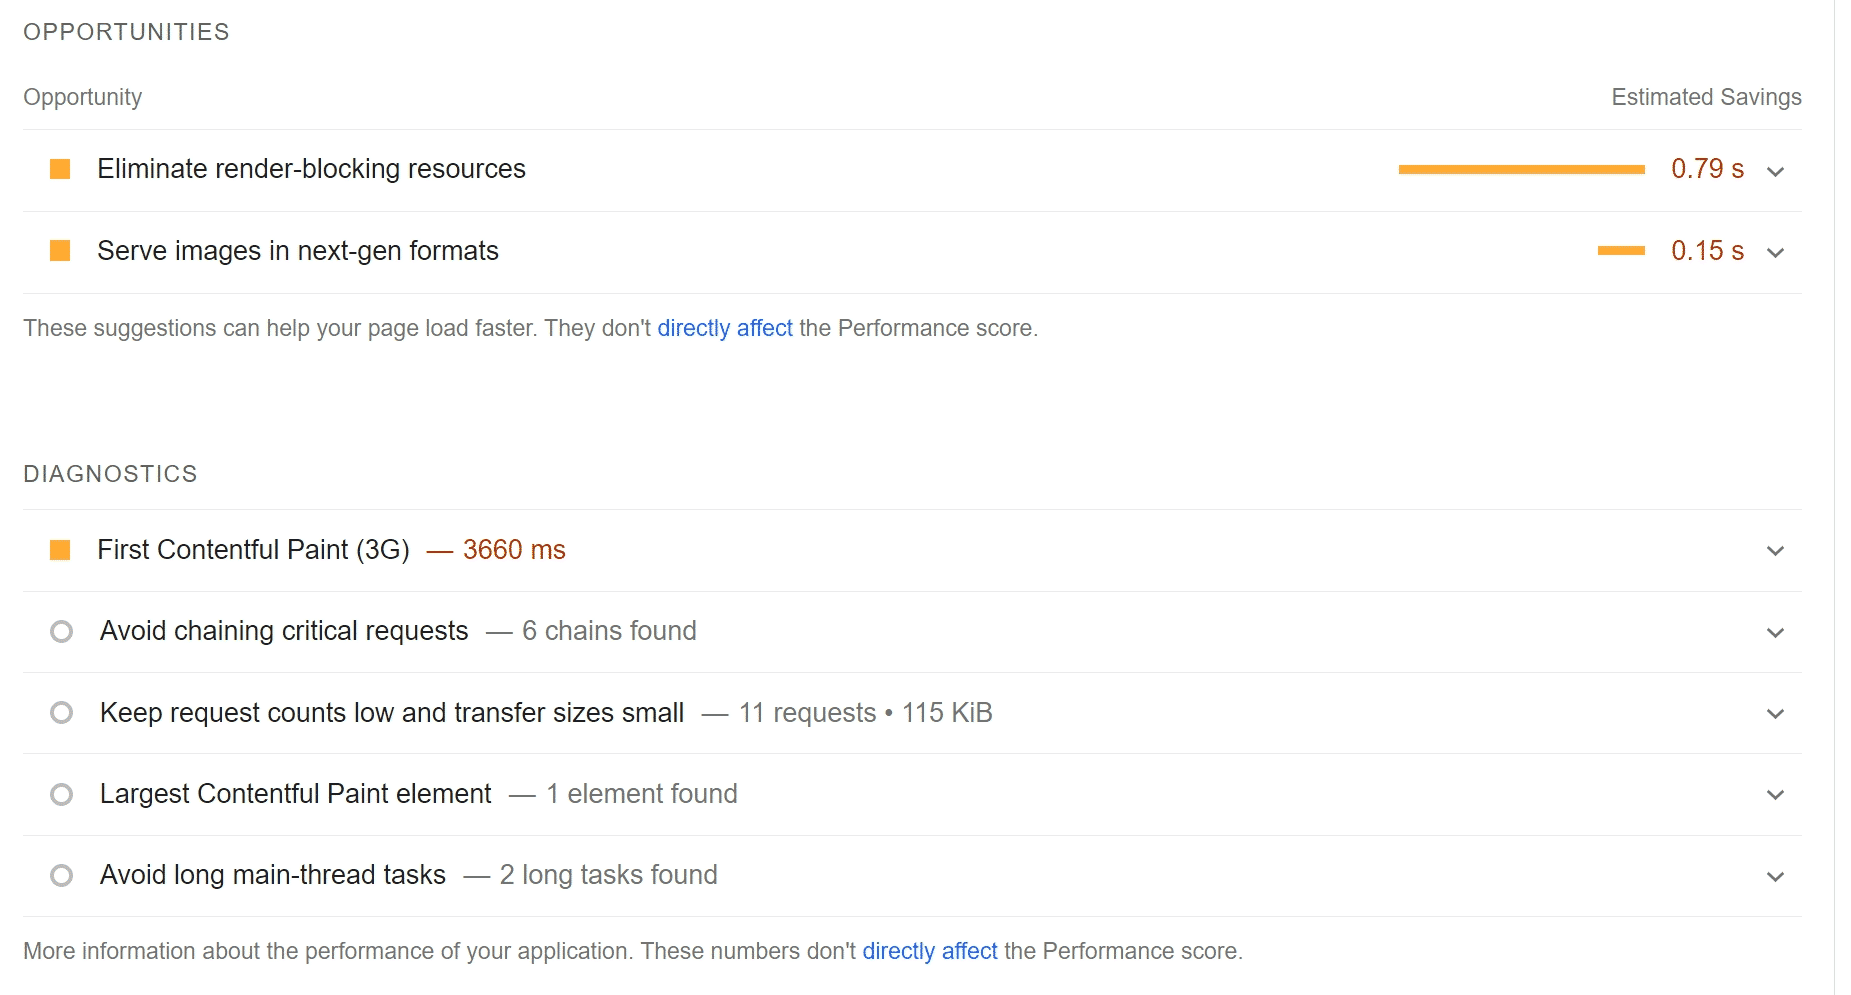Click the passed audit bullet for Largest Contentful Paint element
The height and width of the screenshot is (995, 1851).
pos(62,794)
